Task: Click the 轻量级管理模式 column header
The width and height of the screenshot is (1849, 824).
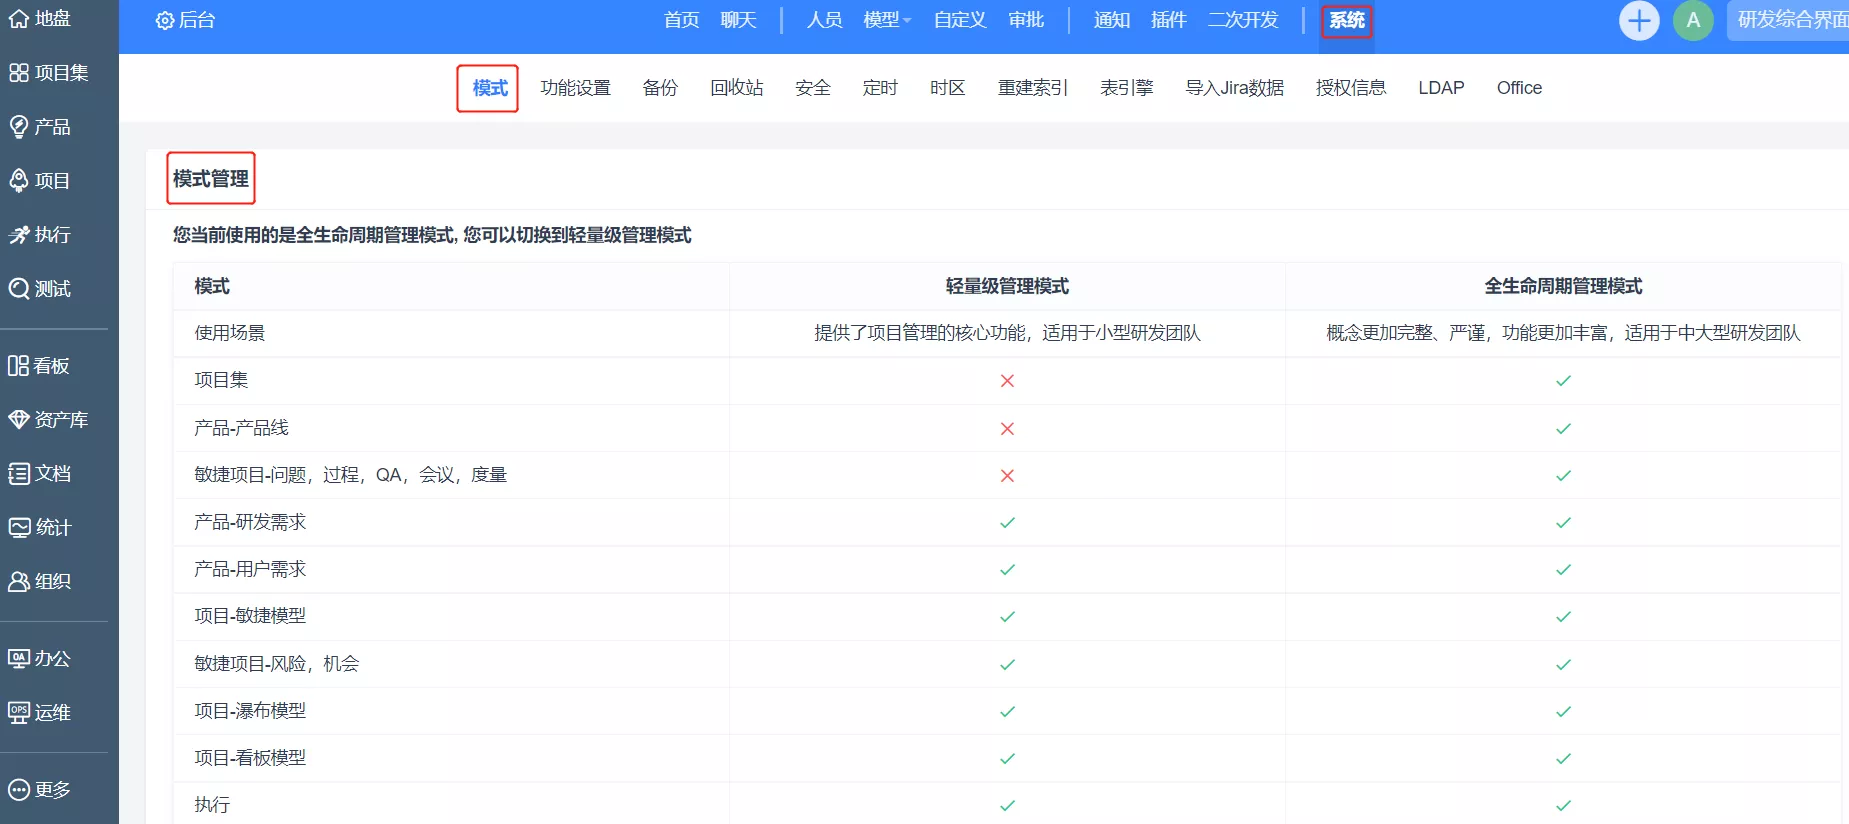Action: click(x=1007, y=287)
